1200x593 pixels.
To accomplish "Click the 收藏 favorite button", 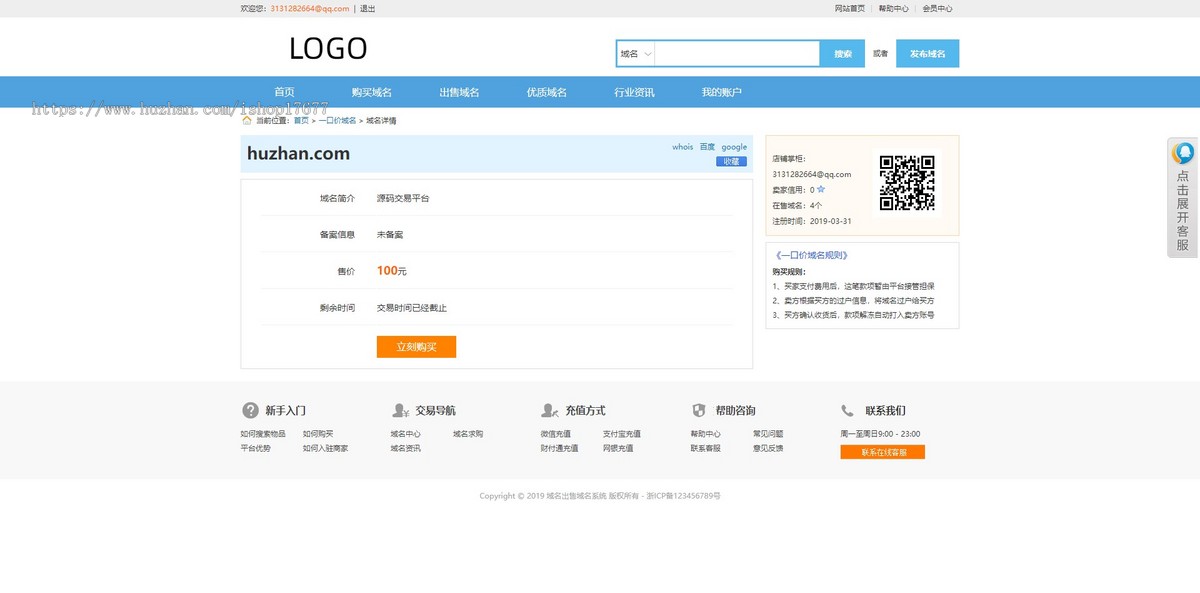I will click(x=731, y=161).
